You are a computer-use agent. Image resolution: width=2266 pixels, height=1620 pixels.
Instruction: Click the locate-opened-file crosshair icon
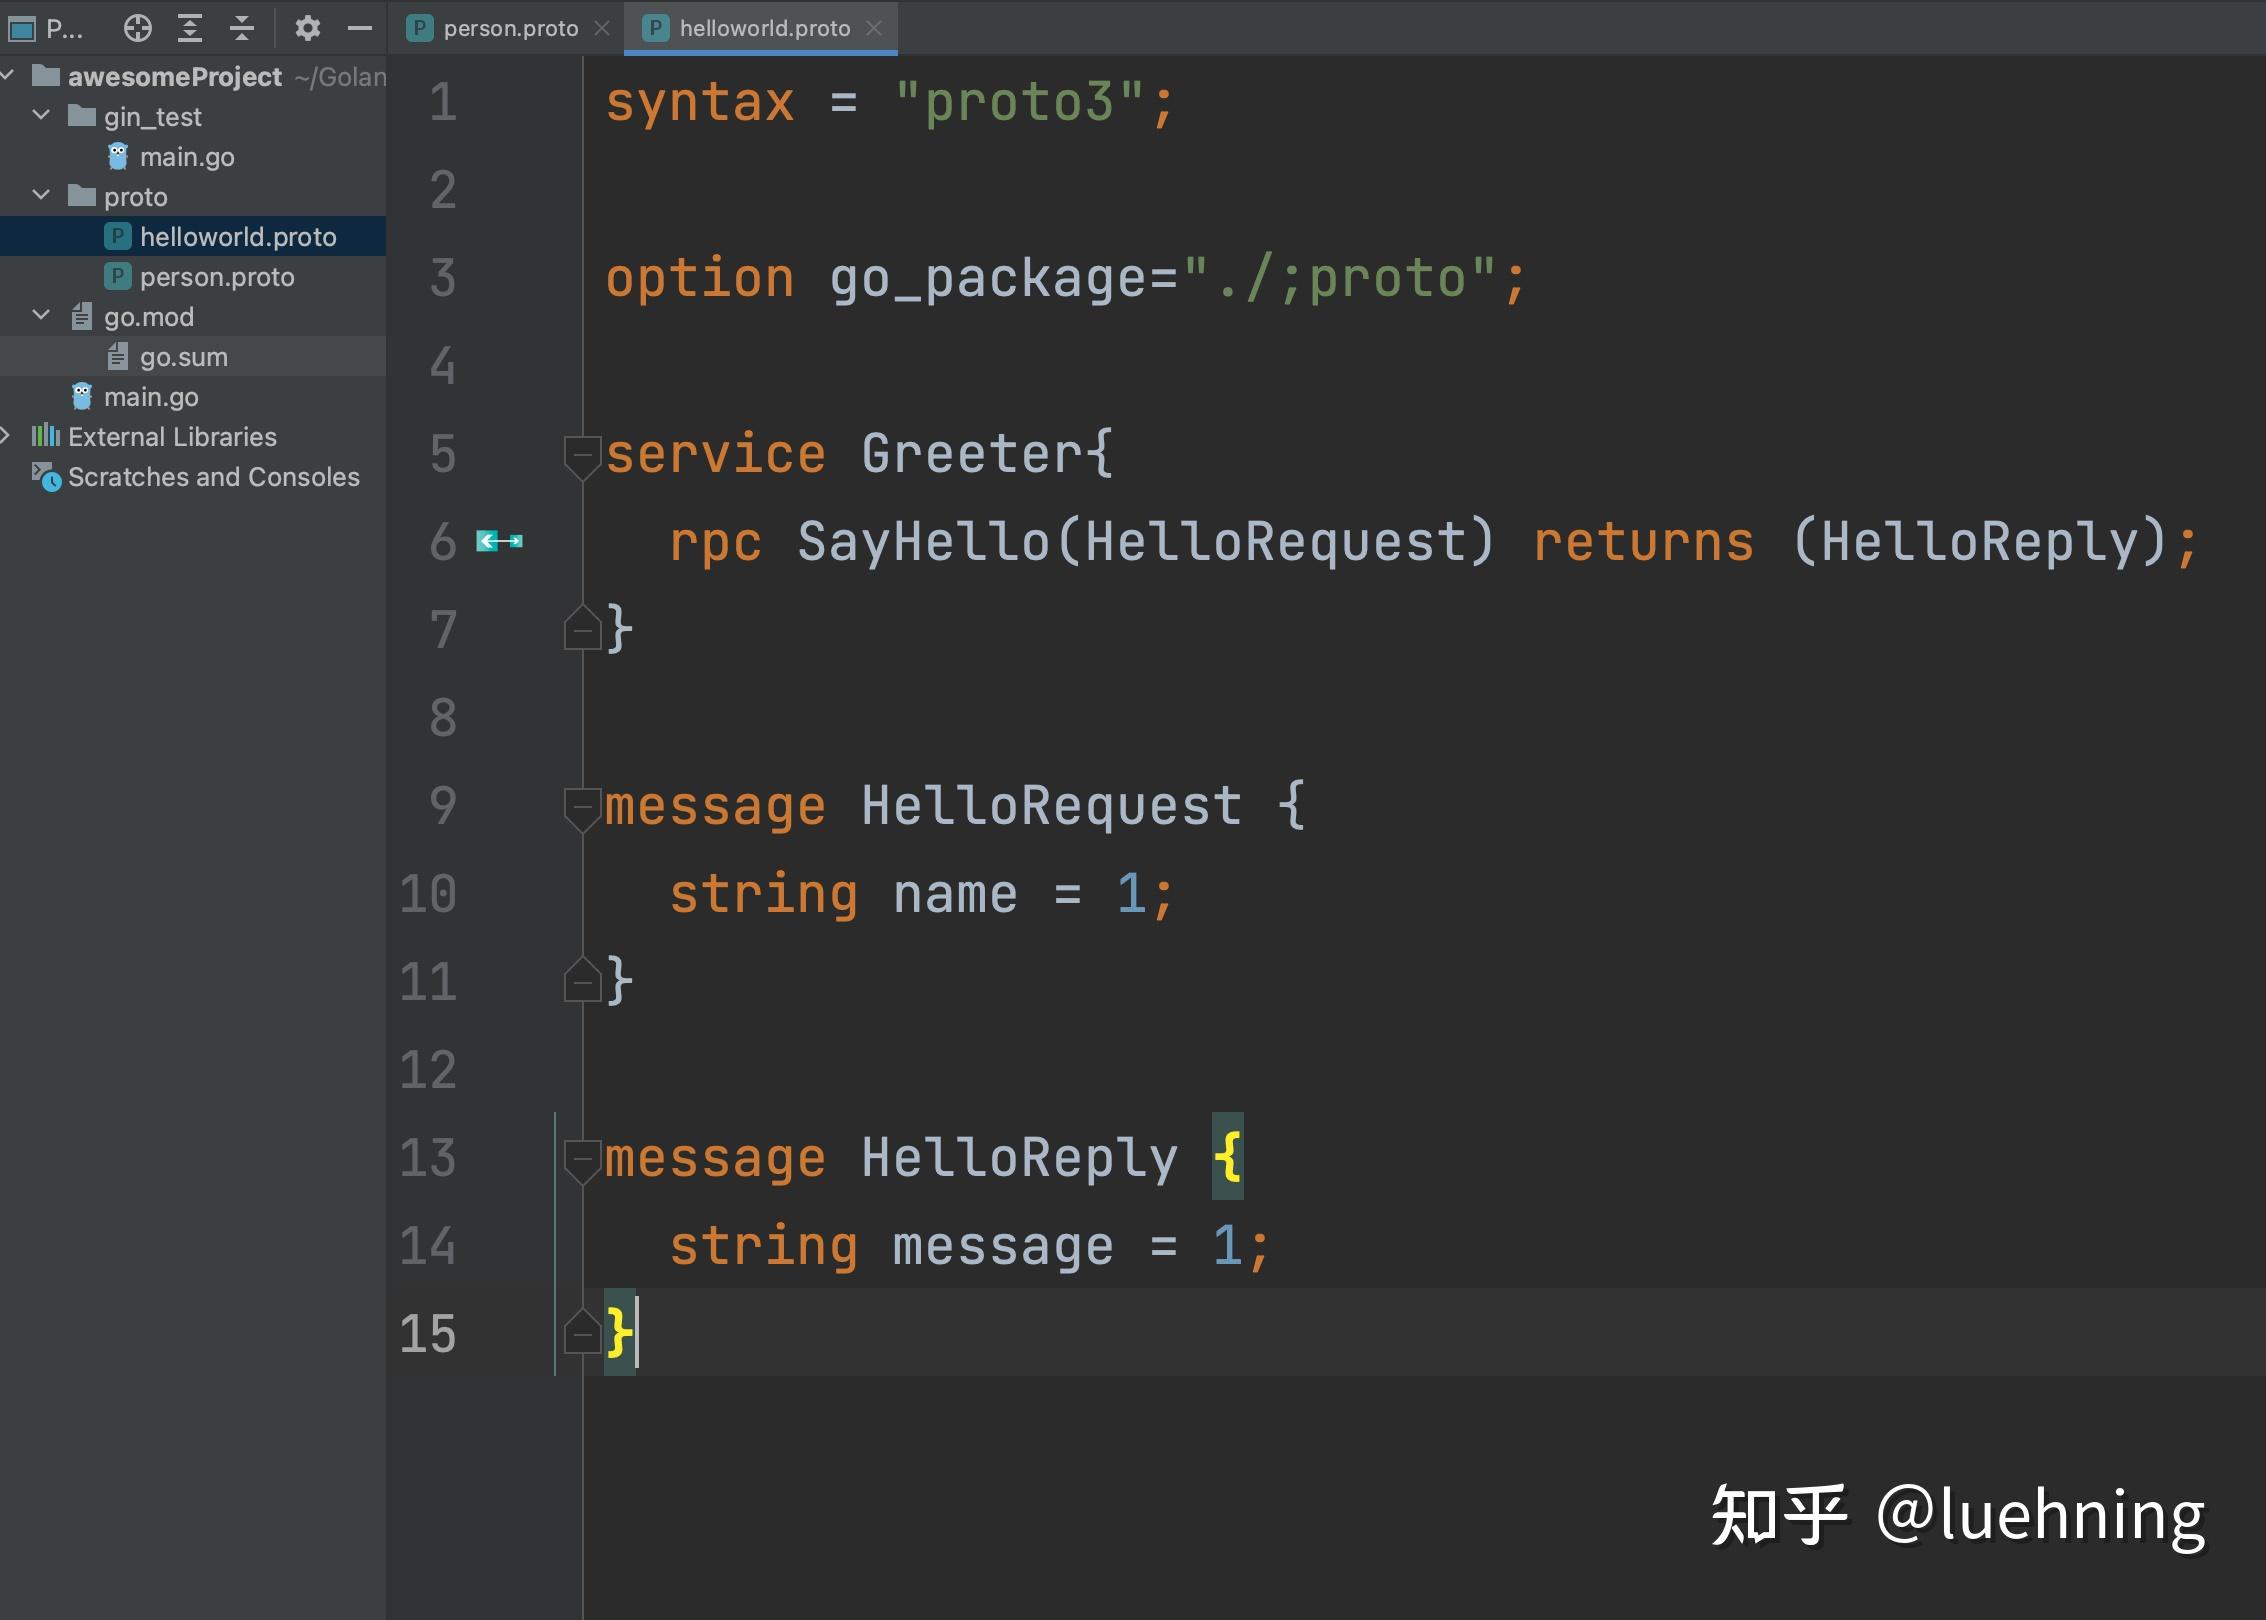tap(138, 27)
